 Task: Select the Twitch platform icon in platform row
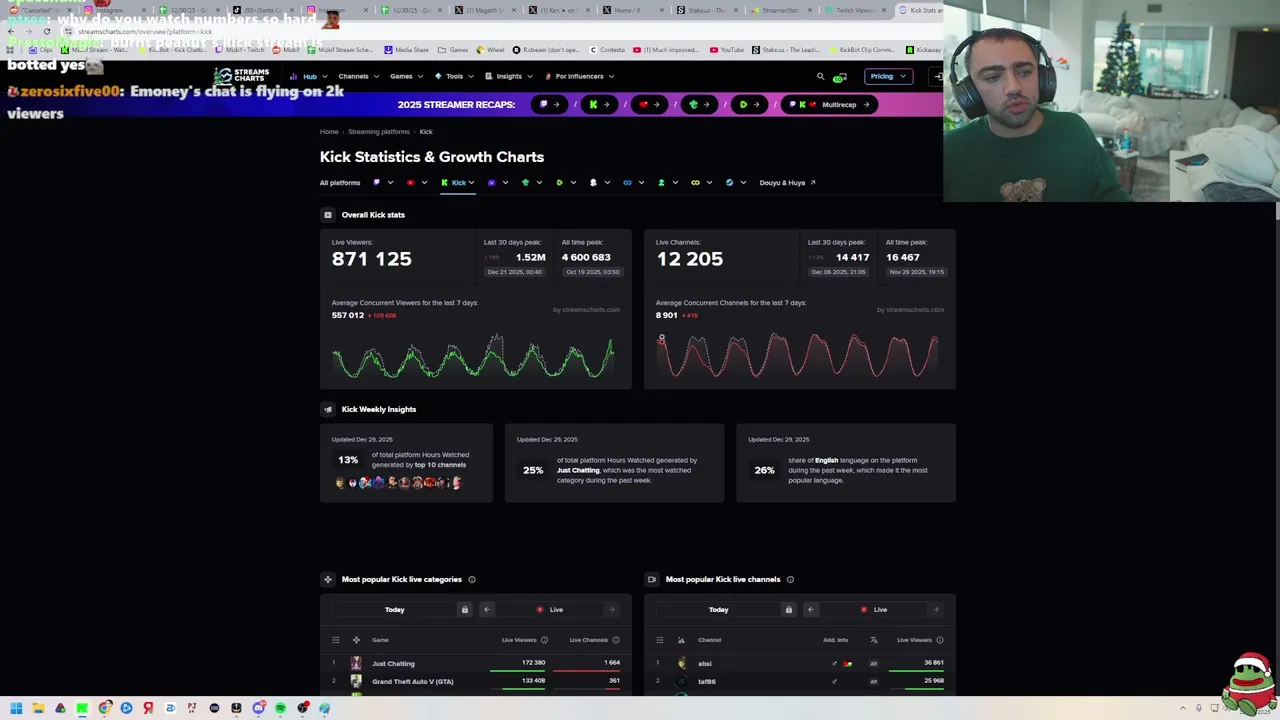coord(377,183)
